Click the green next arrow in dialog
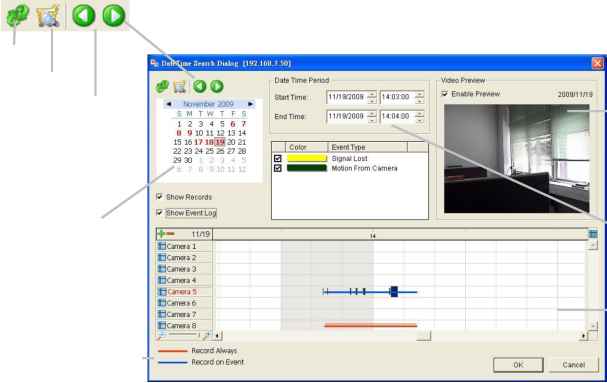This screenshot has height=383, width=607. pyautogui.click(x=217, y=86)
